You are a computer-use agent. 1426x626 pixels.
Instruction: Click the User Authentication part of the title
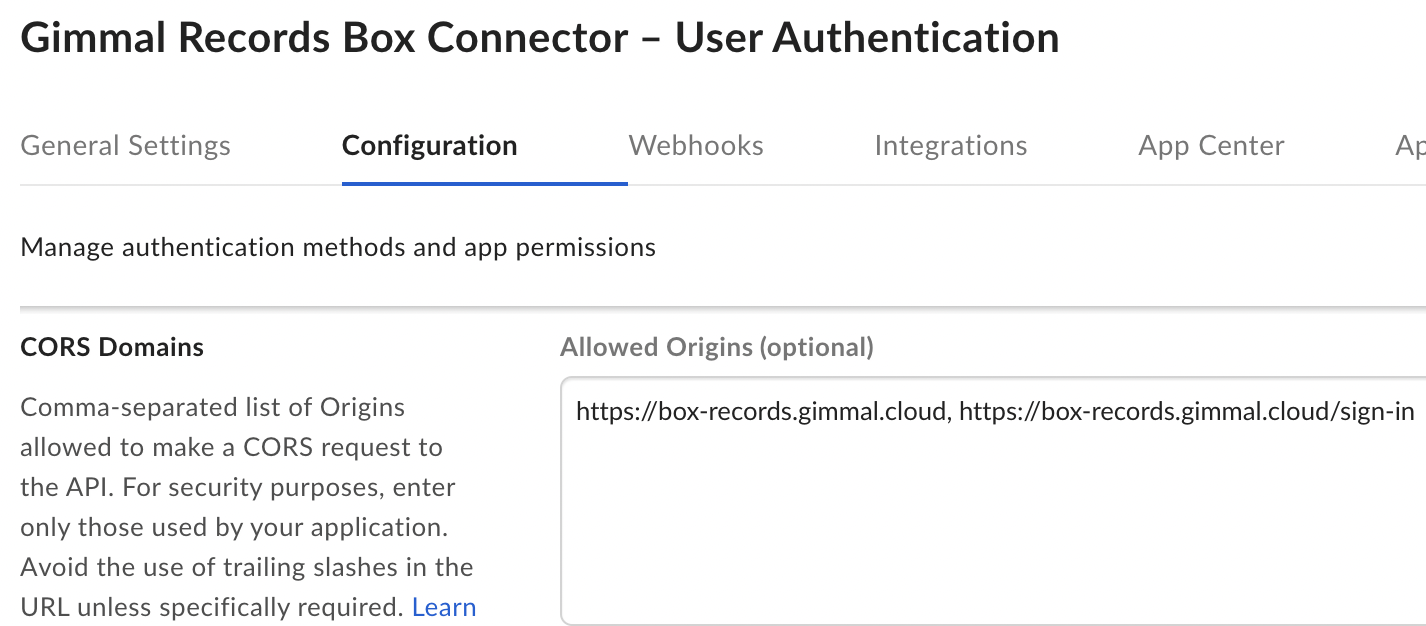tap(866, 38)
